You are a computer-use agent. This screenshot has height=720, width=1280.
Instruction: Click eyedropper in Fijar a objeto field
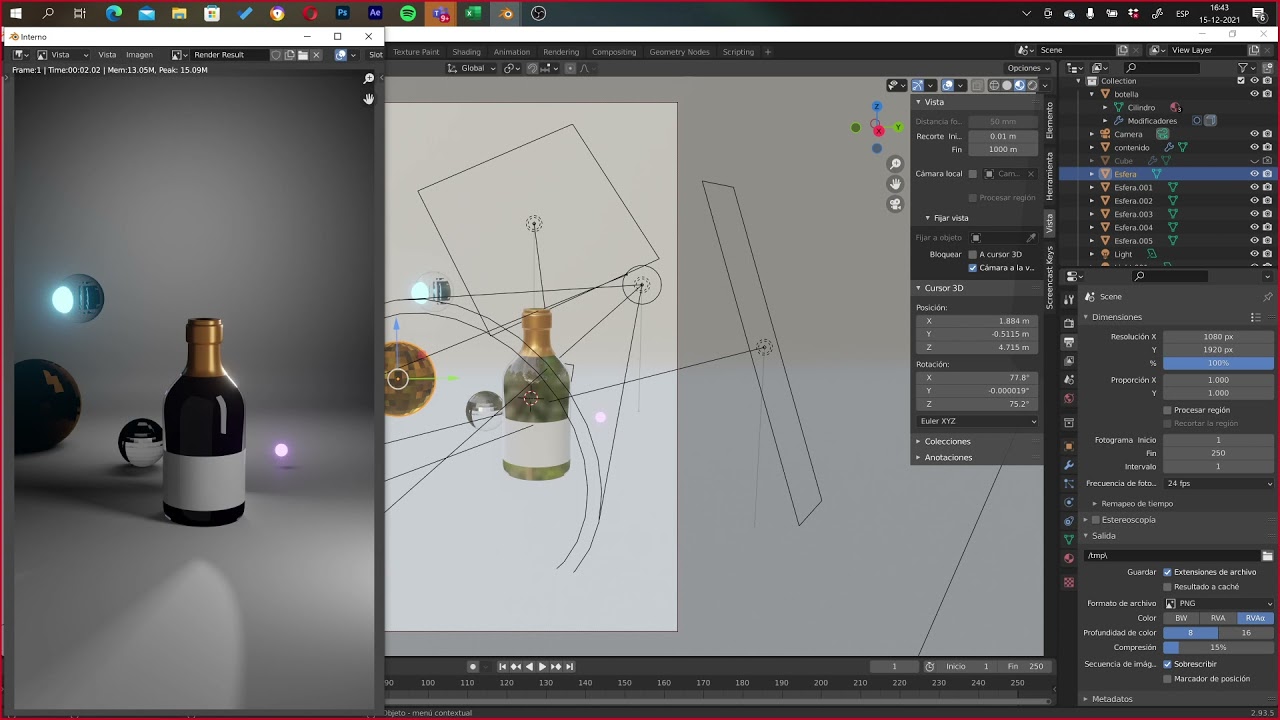[1031, 238]
